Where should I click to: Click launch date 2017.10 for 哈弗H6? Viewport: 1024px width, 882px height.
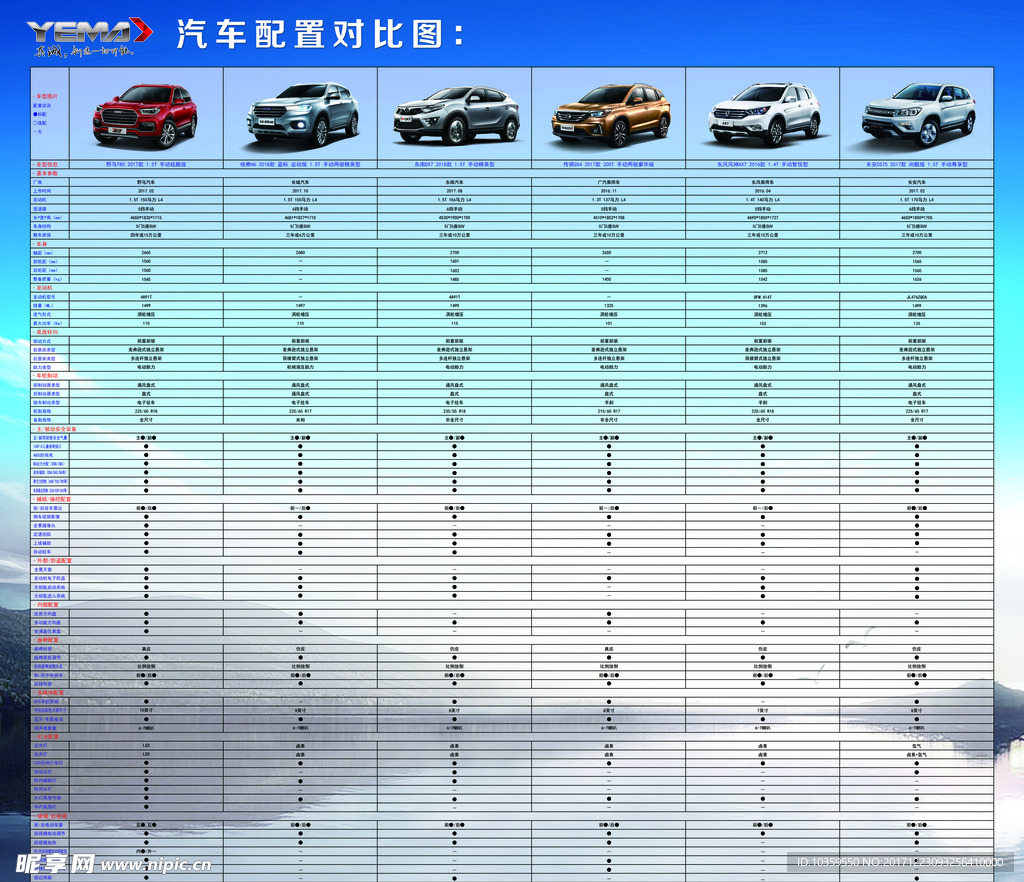point(300,191)
